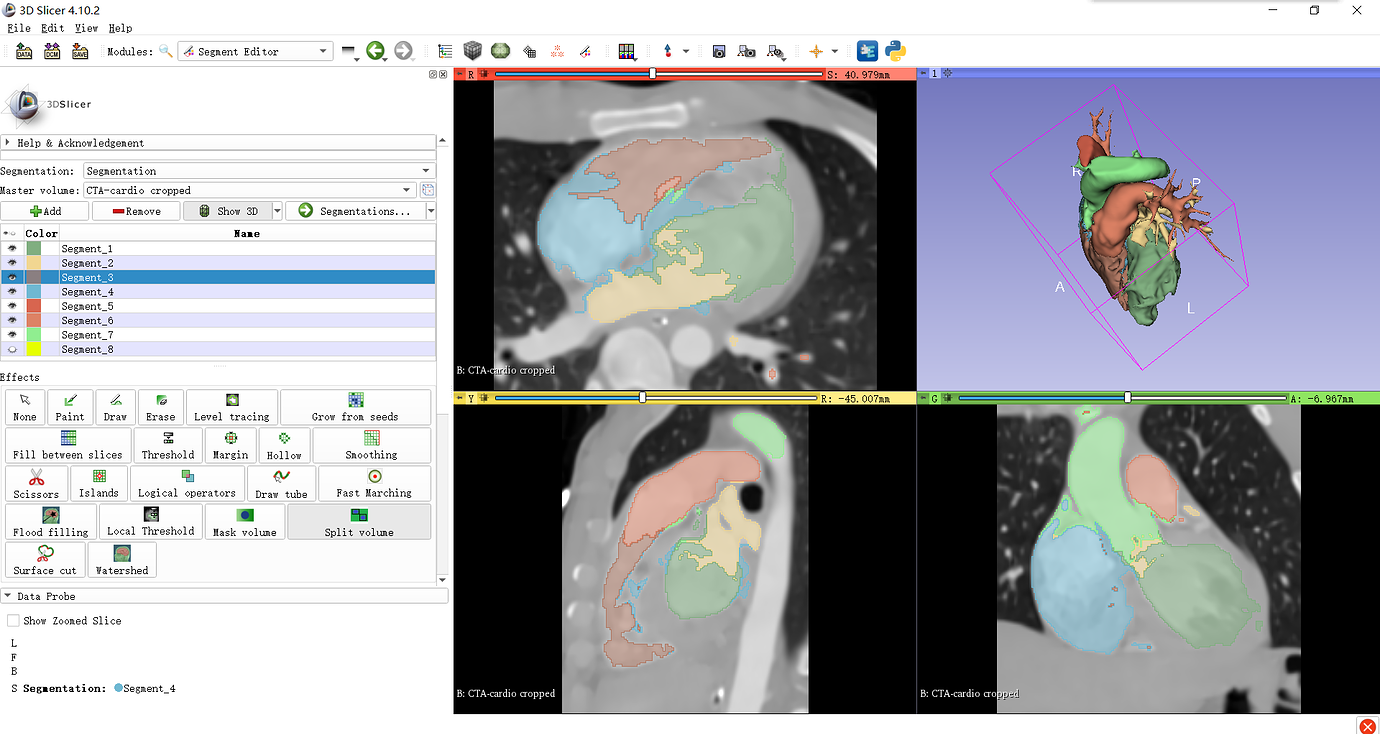The width and height of the screenshot is (1380, 734).
Task: Open the Modules selector dropdown
Action: pos(255,51)
